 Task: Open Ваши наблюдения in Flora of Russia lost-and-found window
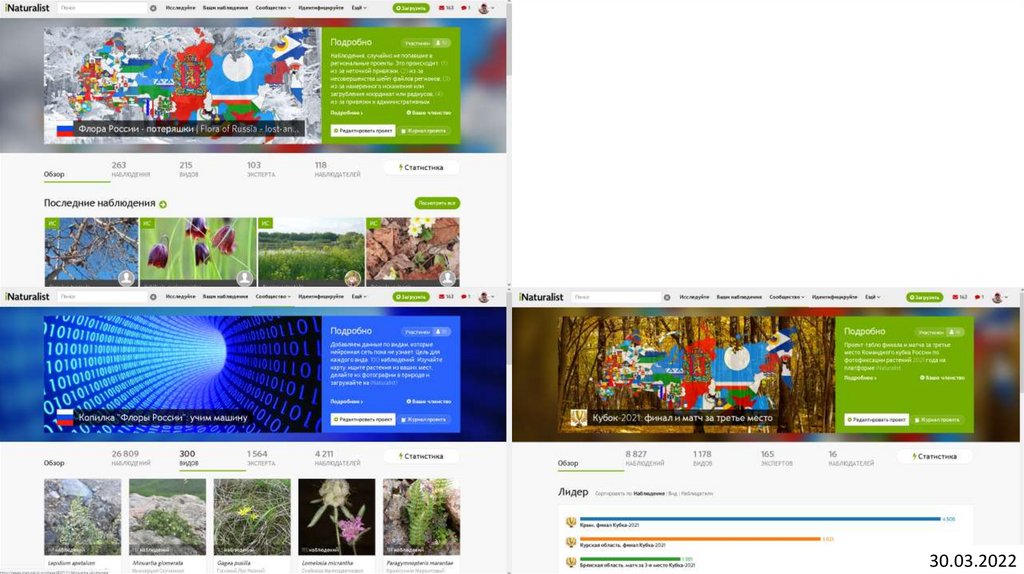(225, 8)
